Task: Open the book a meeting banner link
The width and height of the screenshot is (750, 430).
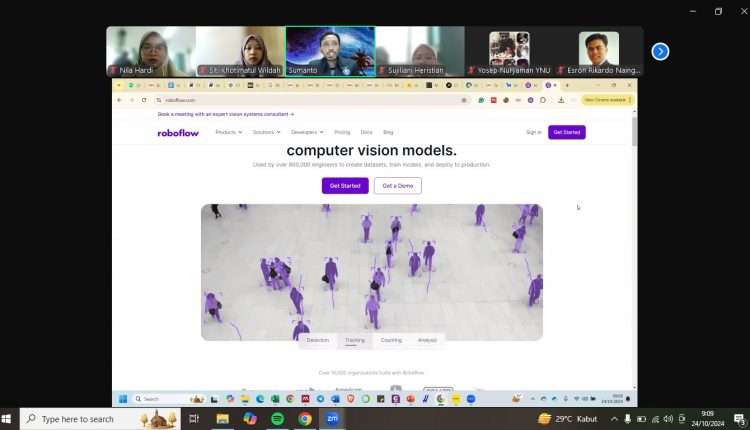Action: [226, 114]
